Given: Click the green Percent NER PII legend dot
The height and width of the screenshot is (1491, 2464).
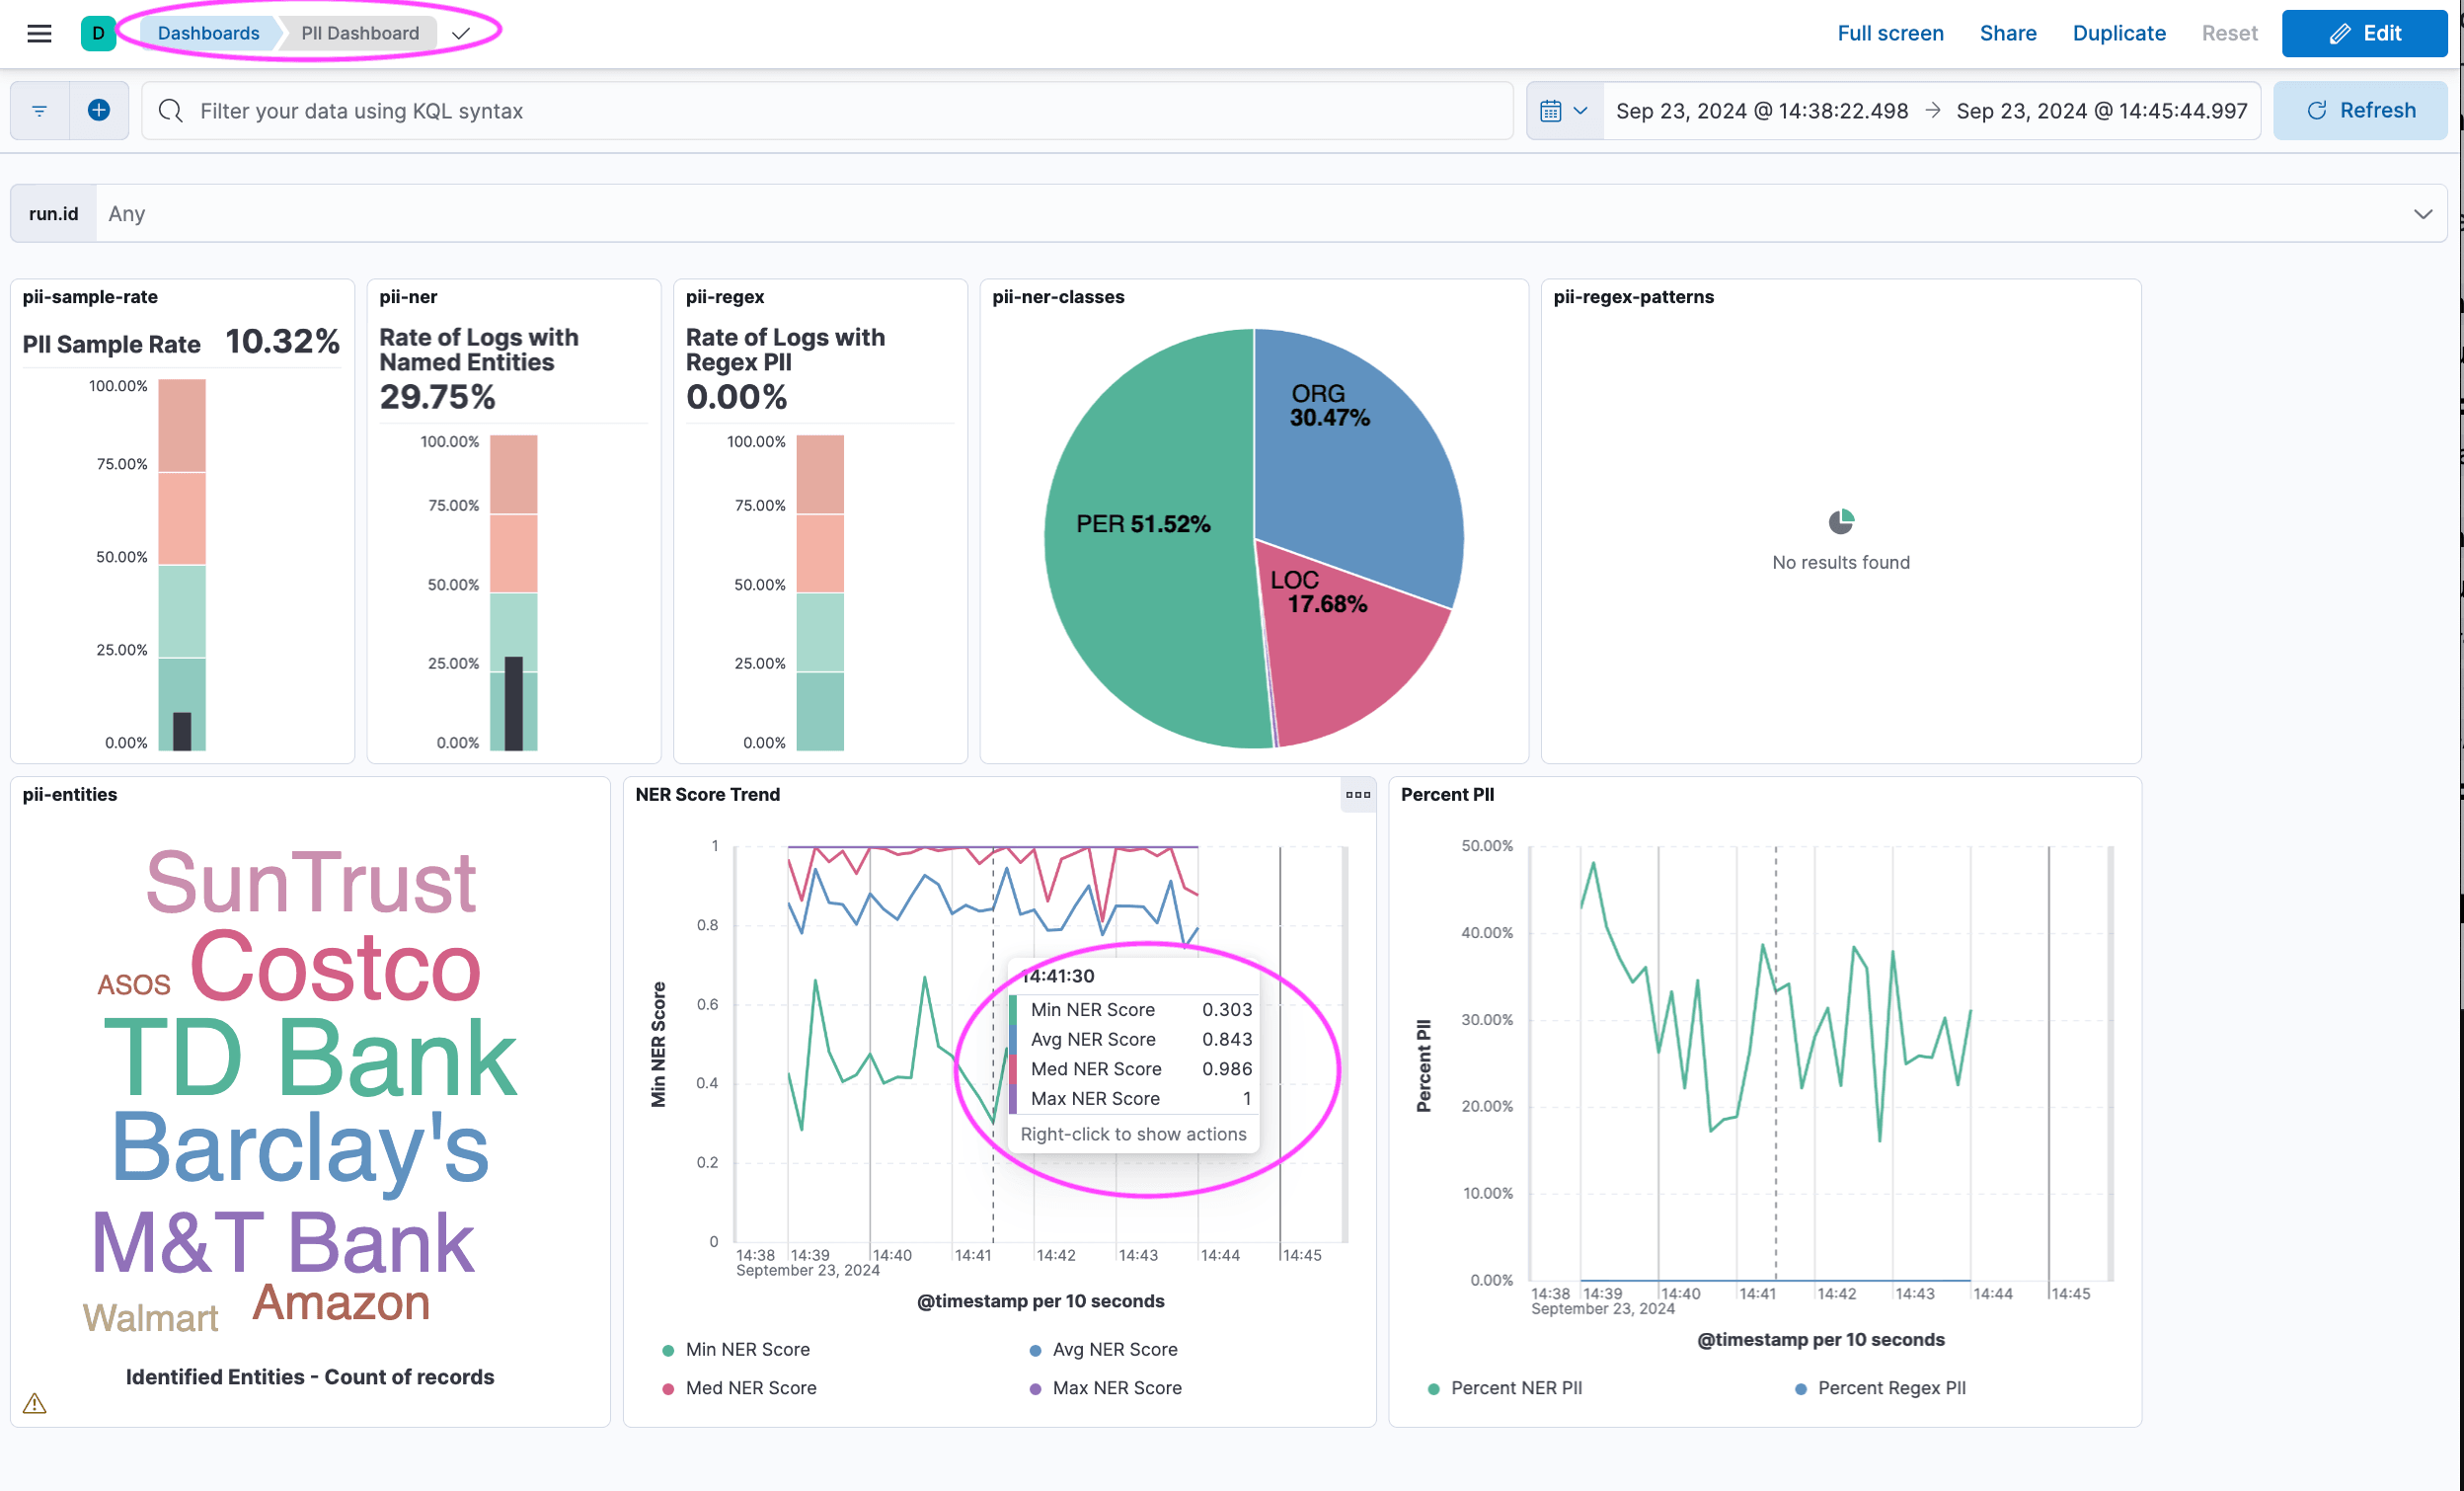Looking at the screenshot, I should tap(1433, 1388).
